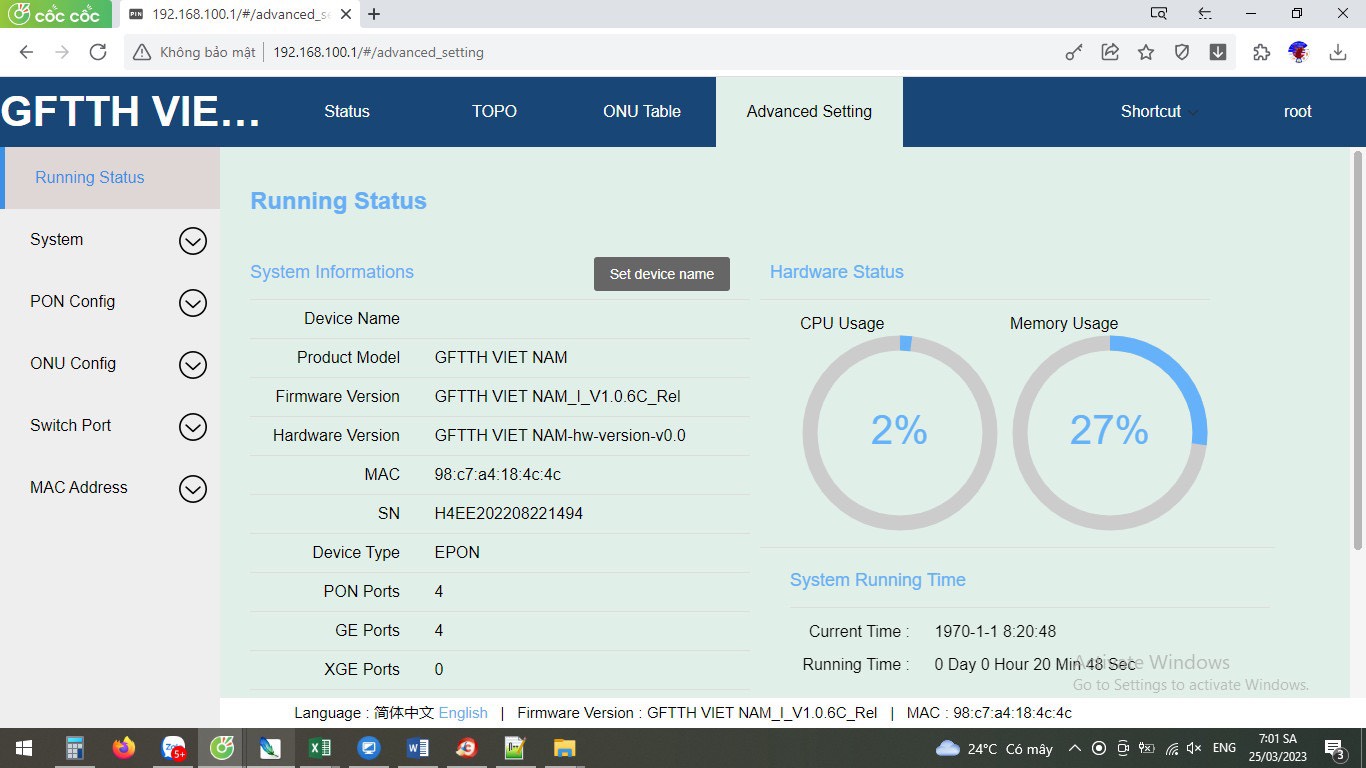Screen dimensions: 1366x768
Task: Click the Set device name button
Action: coord(661,274)
